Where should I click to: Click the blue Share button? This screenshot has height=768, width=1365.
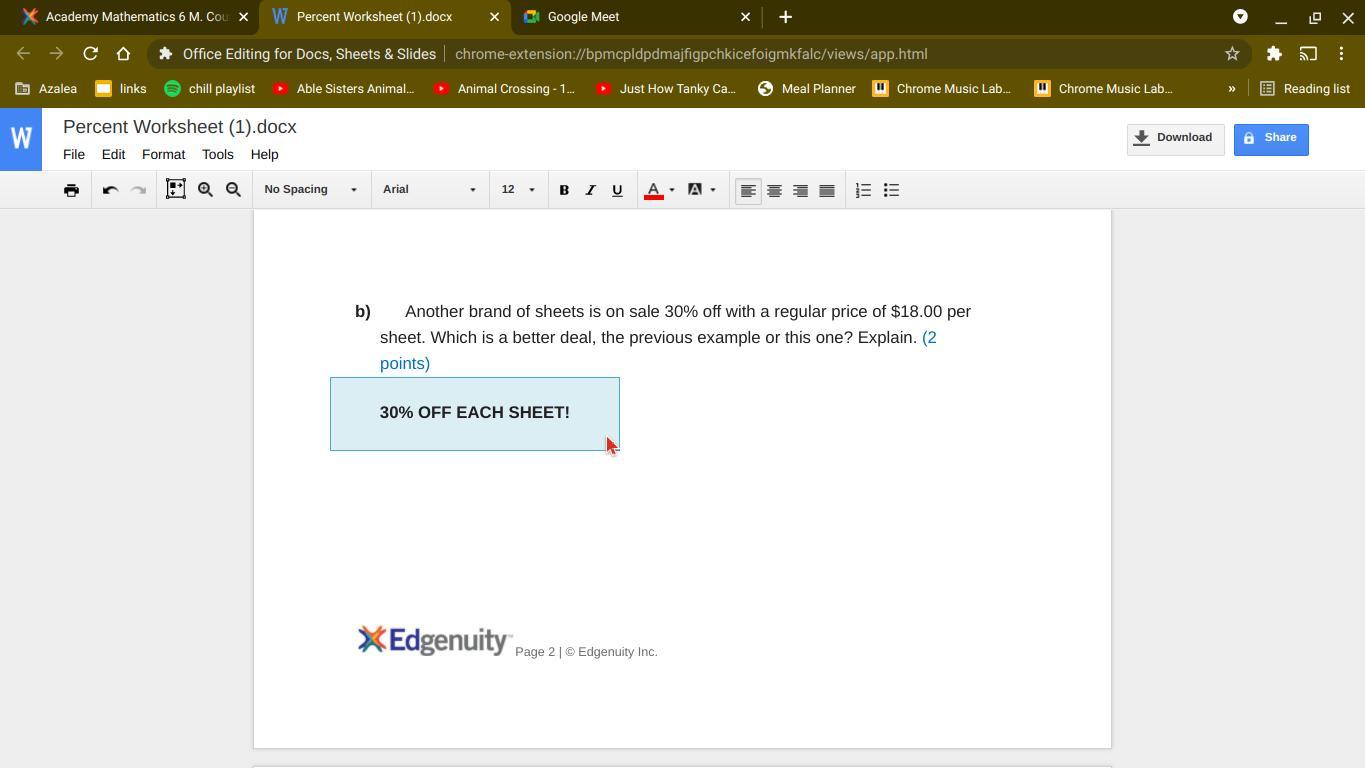(1271, 139)
